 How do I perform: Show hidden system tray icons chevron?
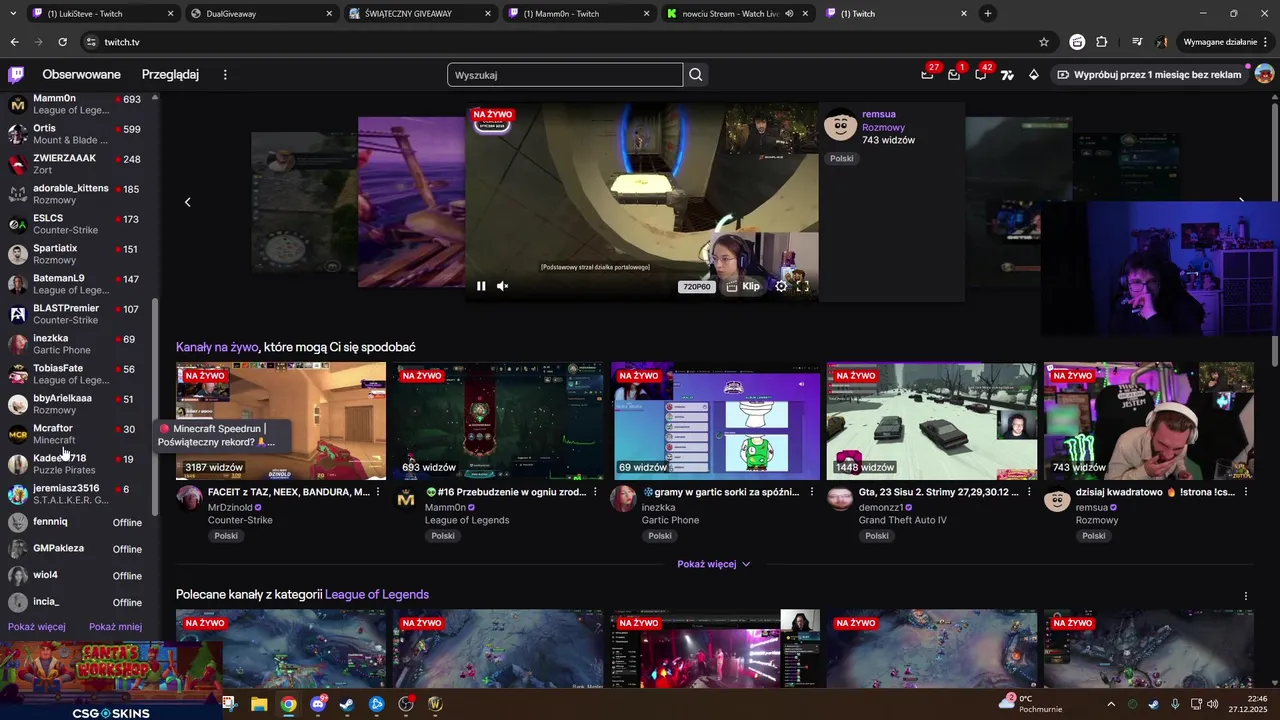point(1110,704)
